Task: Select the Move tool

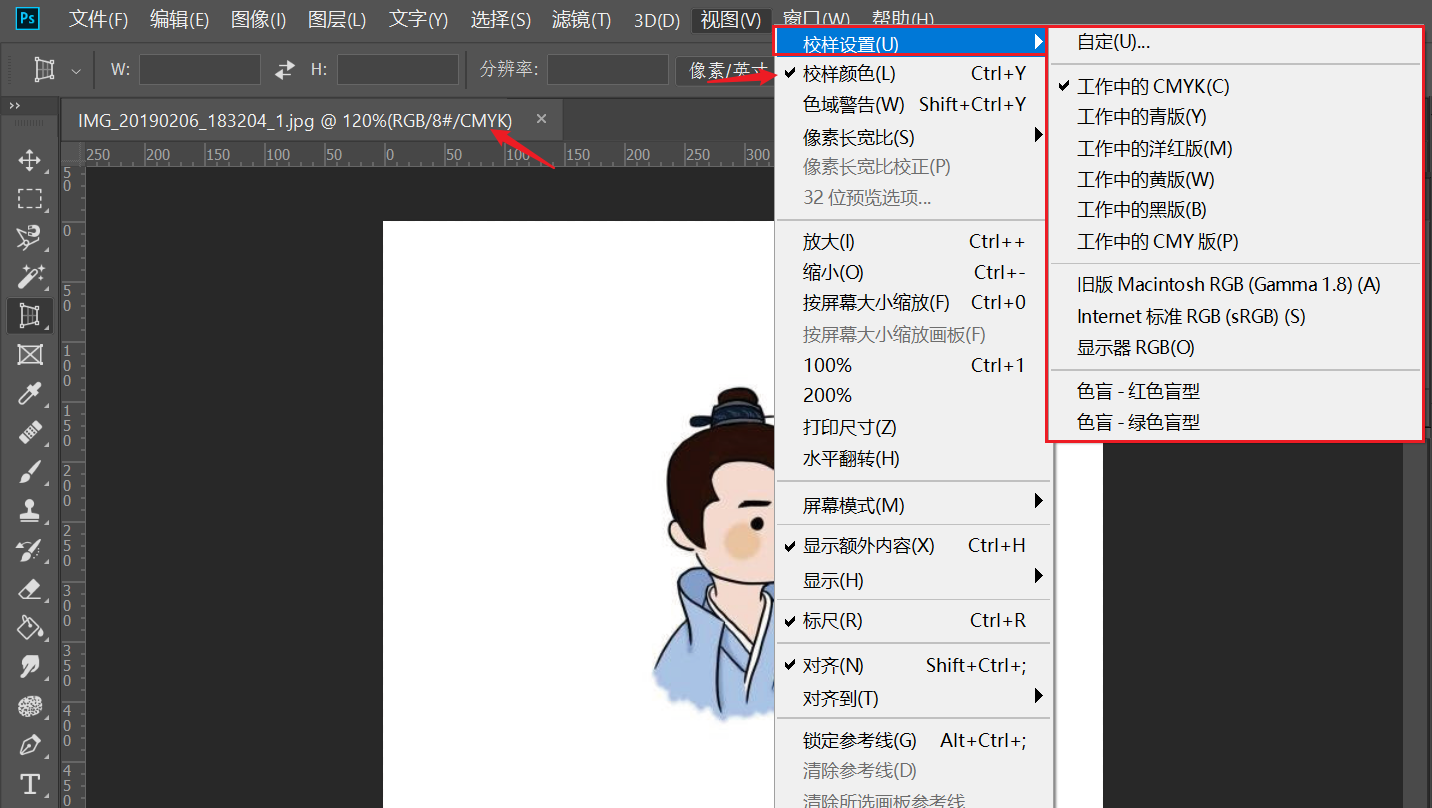Action: (30, 160)
